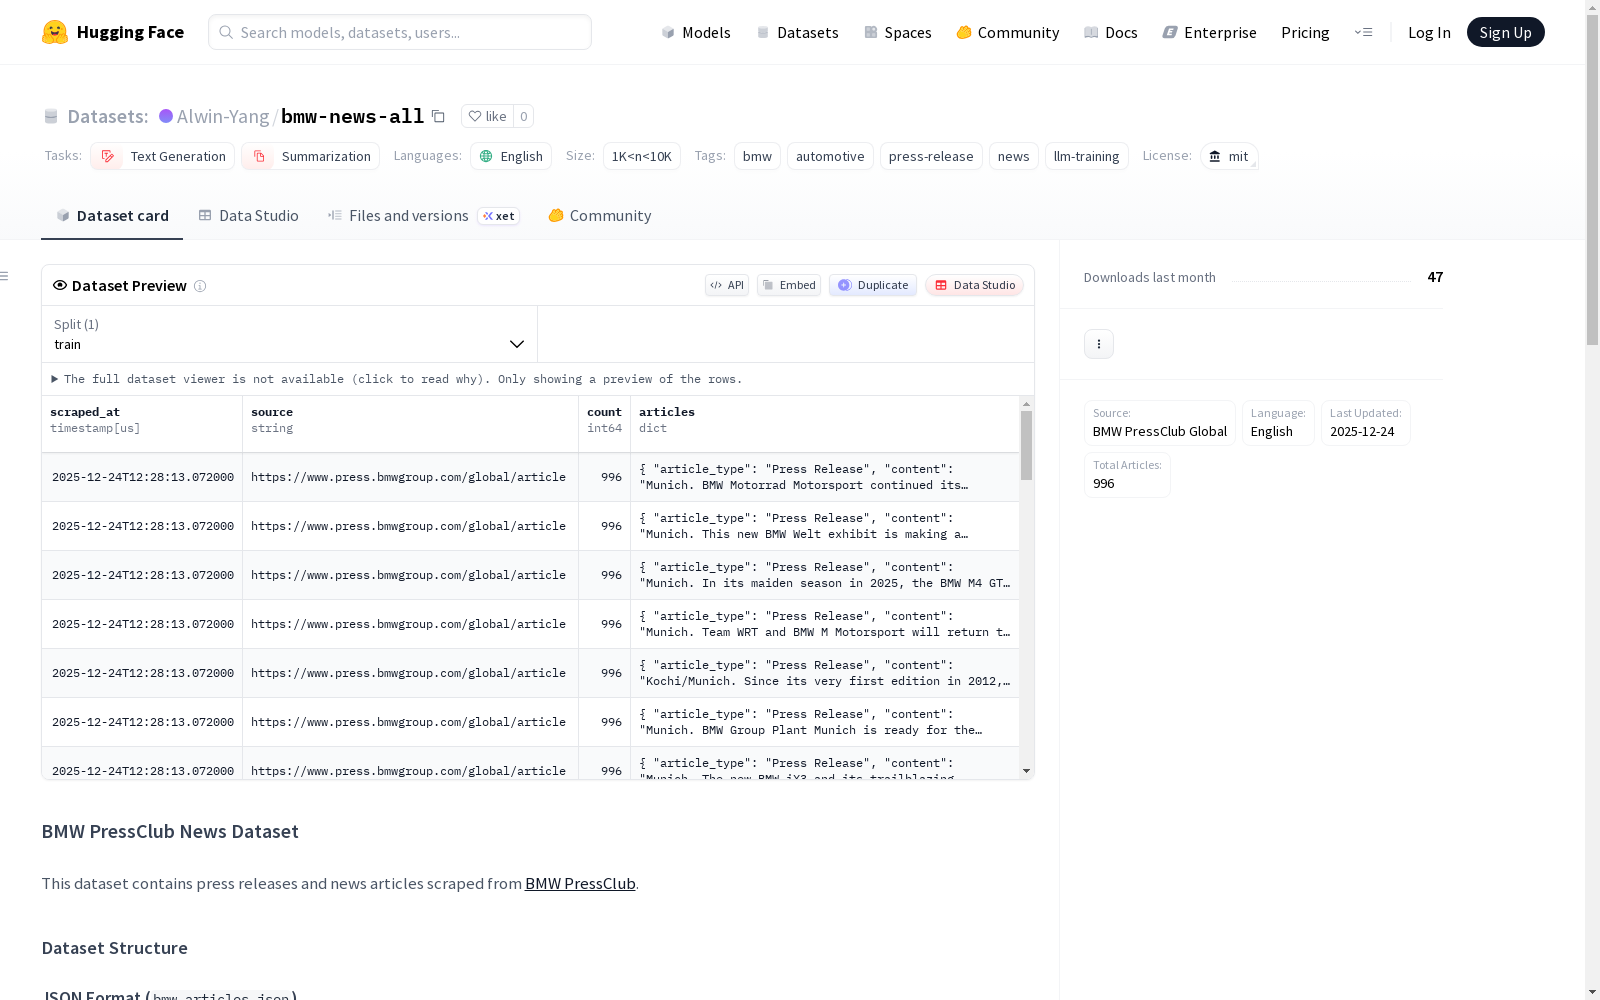
Task: Click the Downloads last month count 47
Action: [1435, 277]
